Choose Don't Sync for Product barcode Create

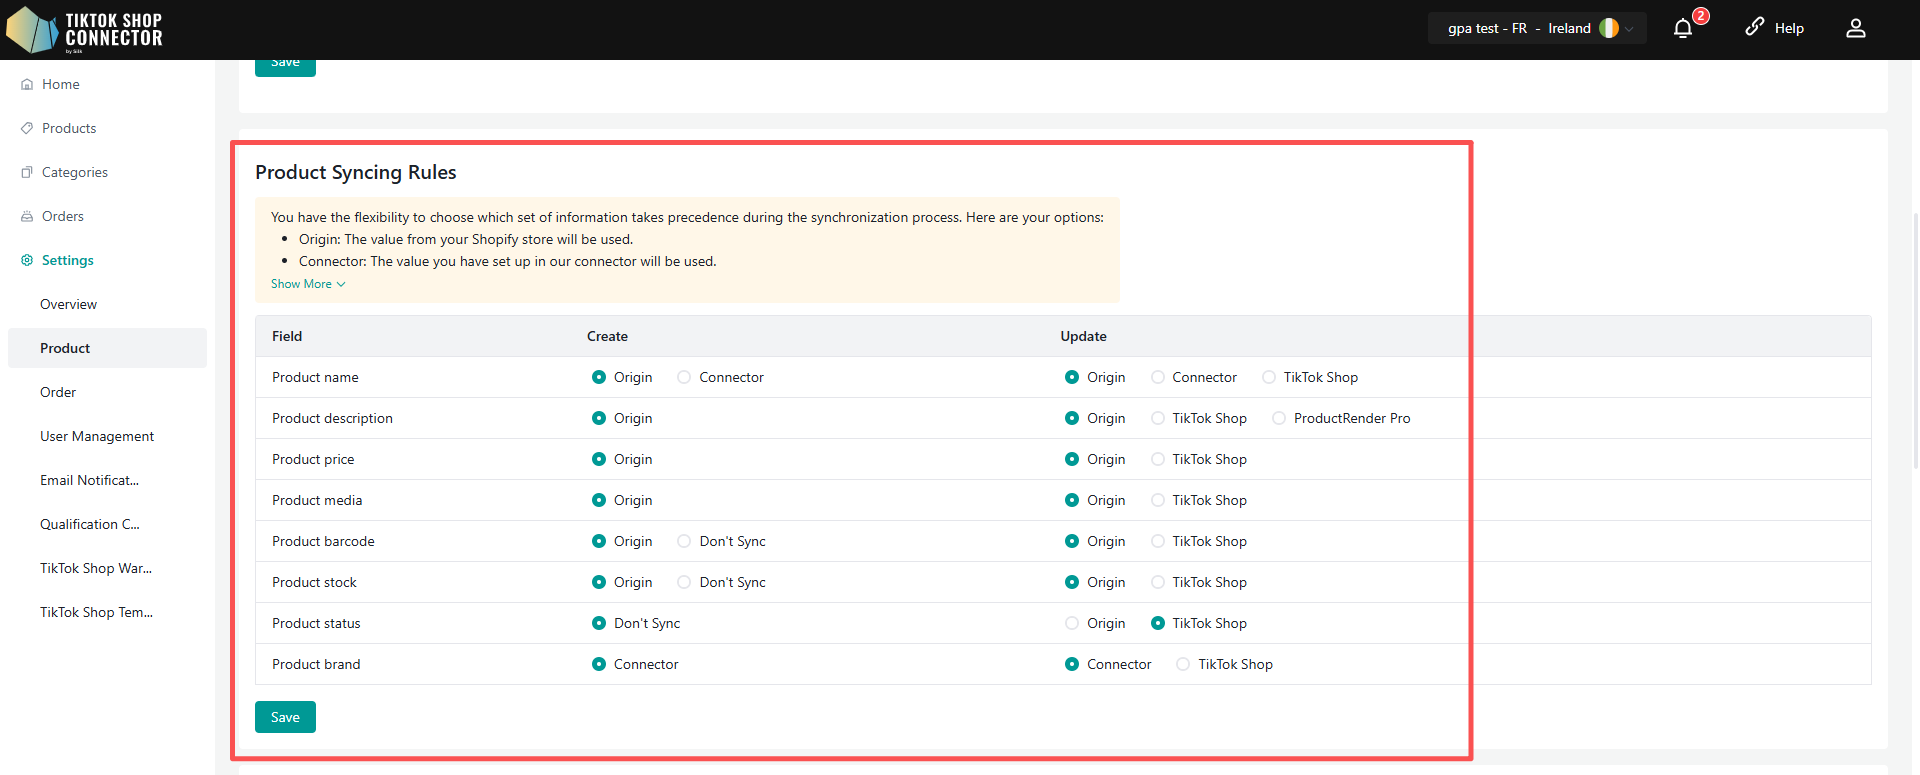click(x=684, y=541)
